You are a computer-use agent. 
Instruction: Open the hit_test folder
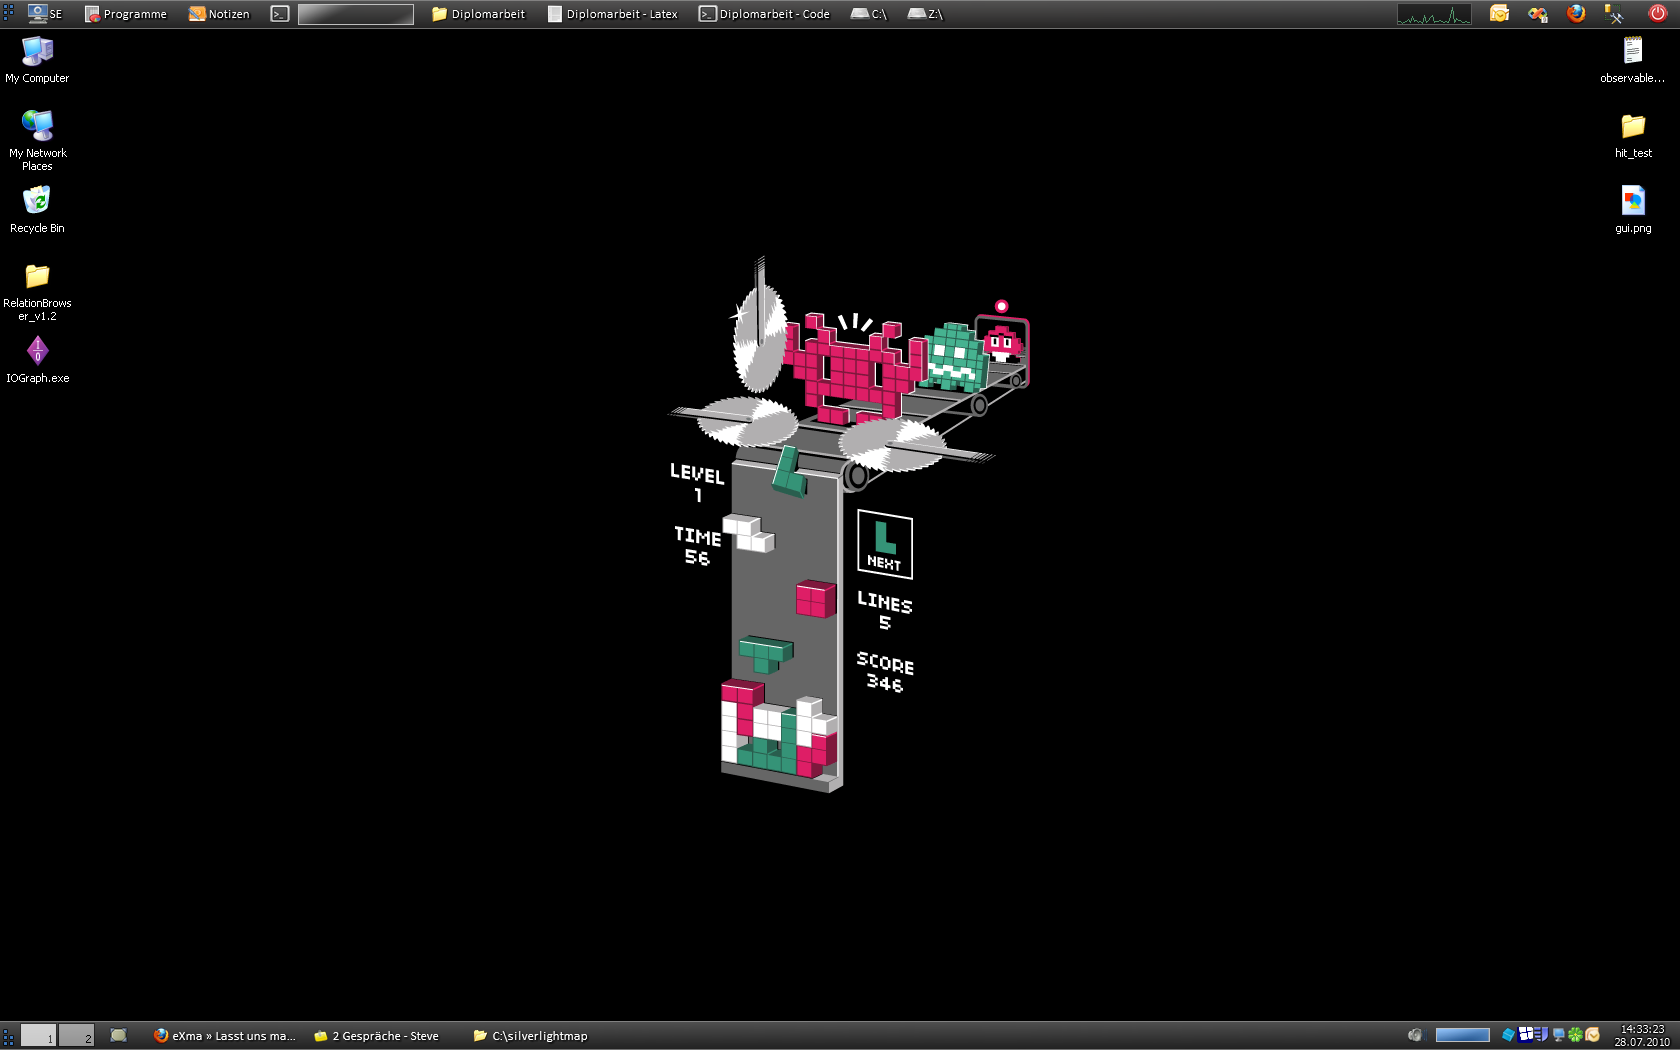(1633, 135)
